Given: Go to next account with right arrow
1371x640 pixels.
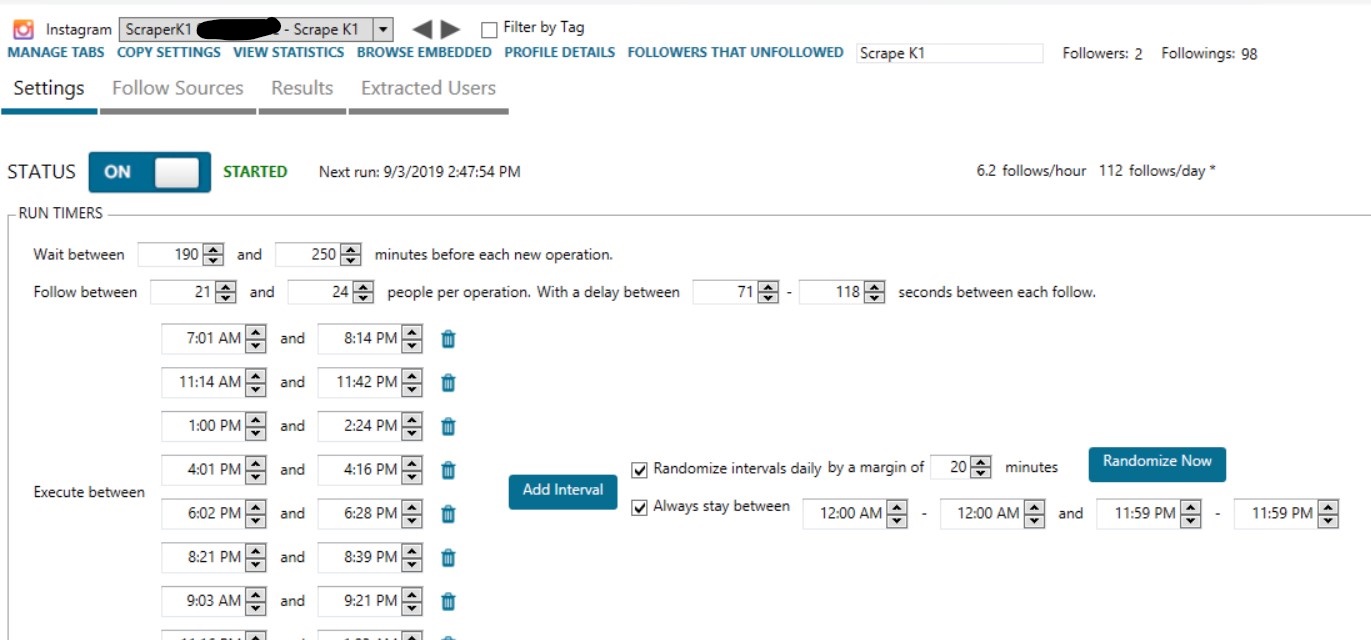Looking at the screenshot, I should [451, 30].
